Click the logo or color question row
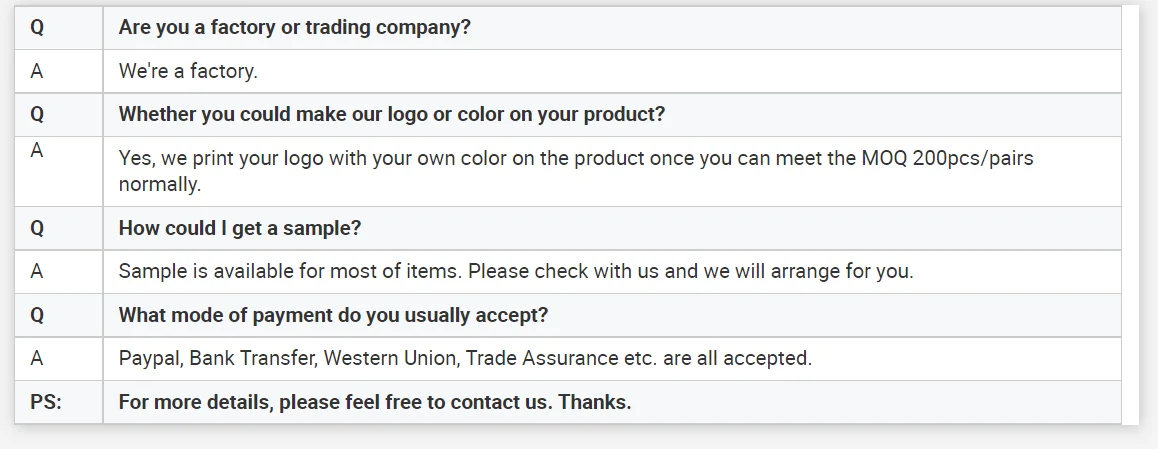This screenshot has width=1158, height=449. coord(391,114)
